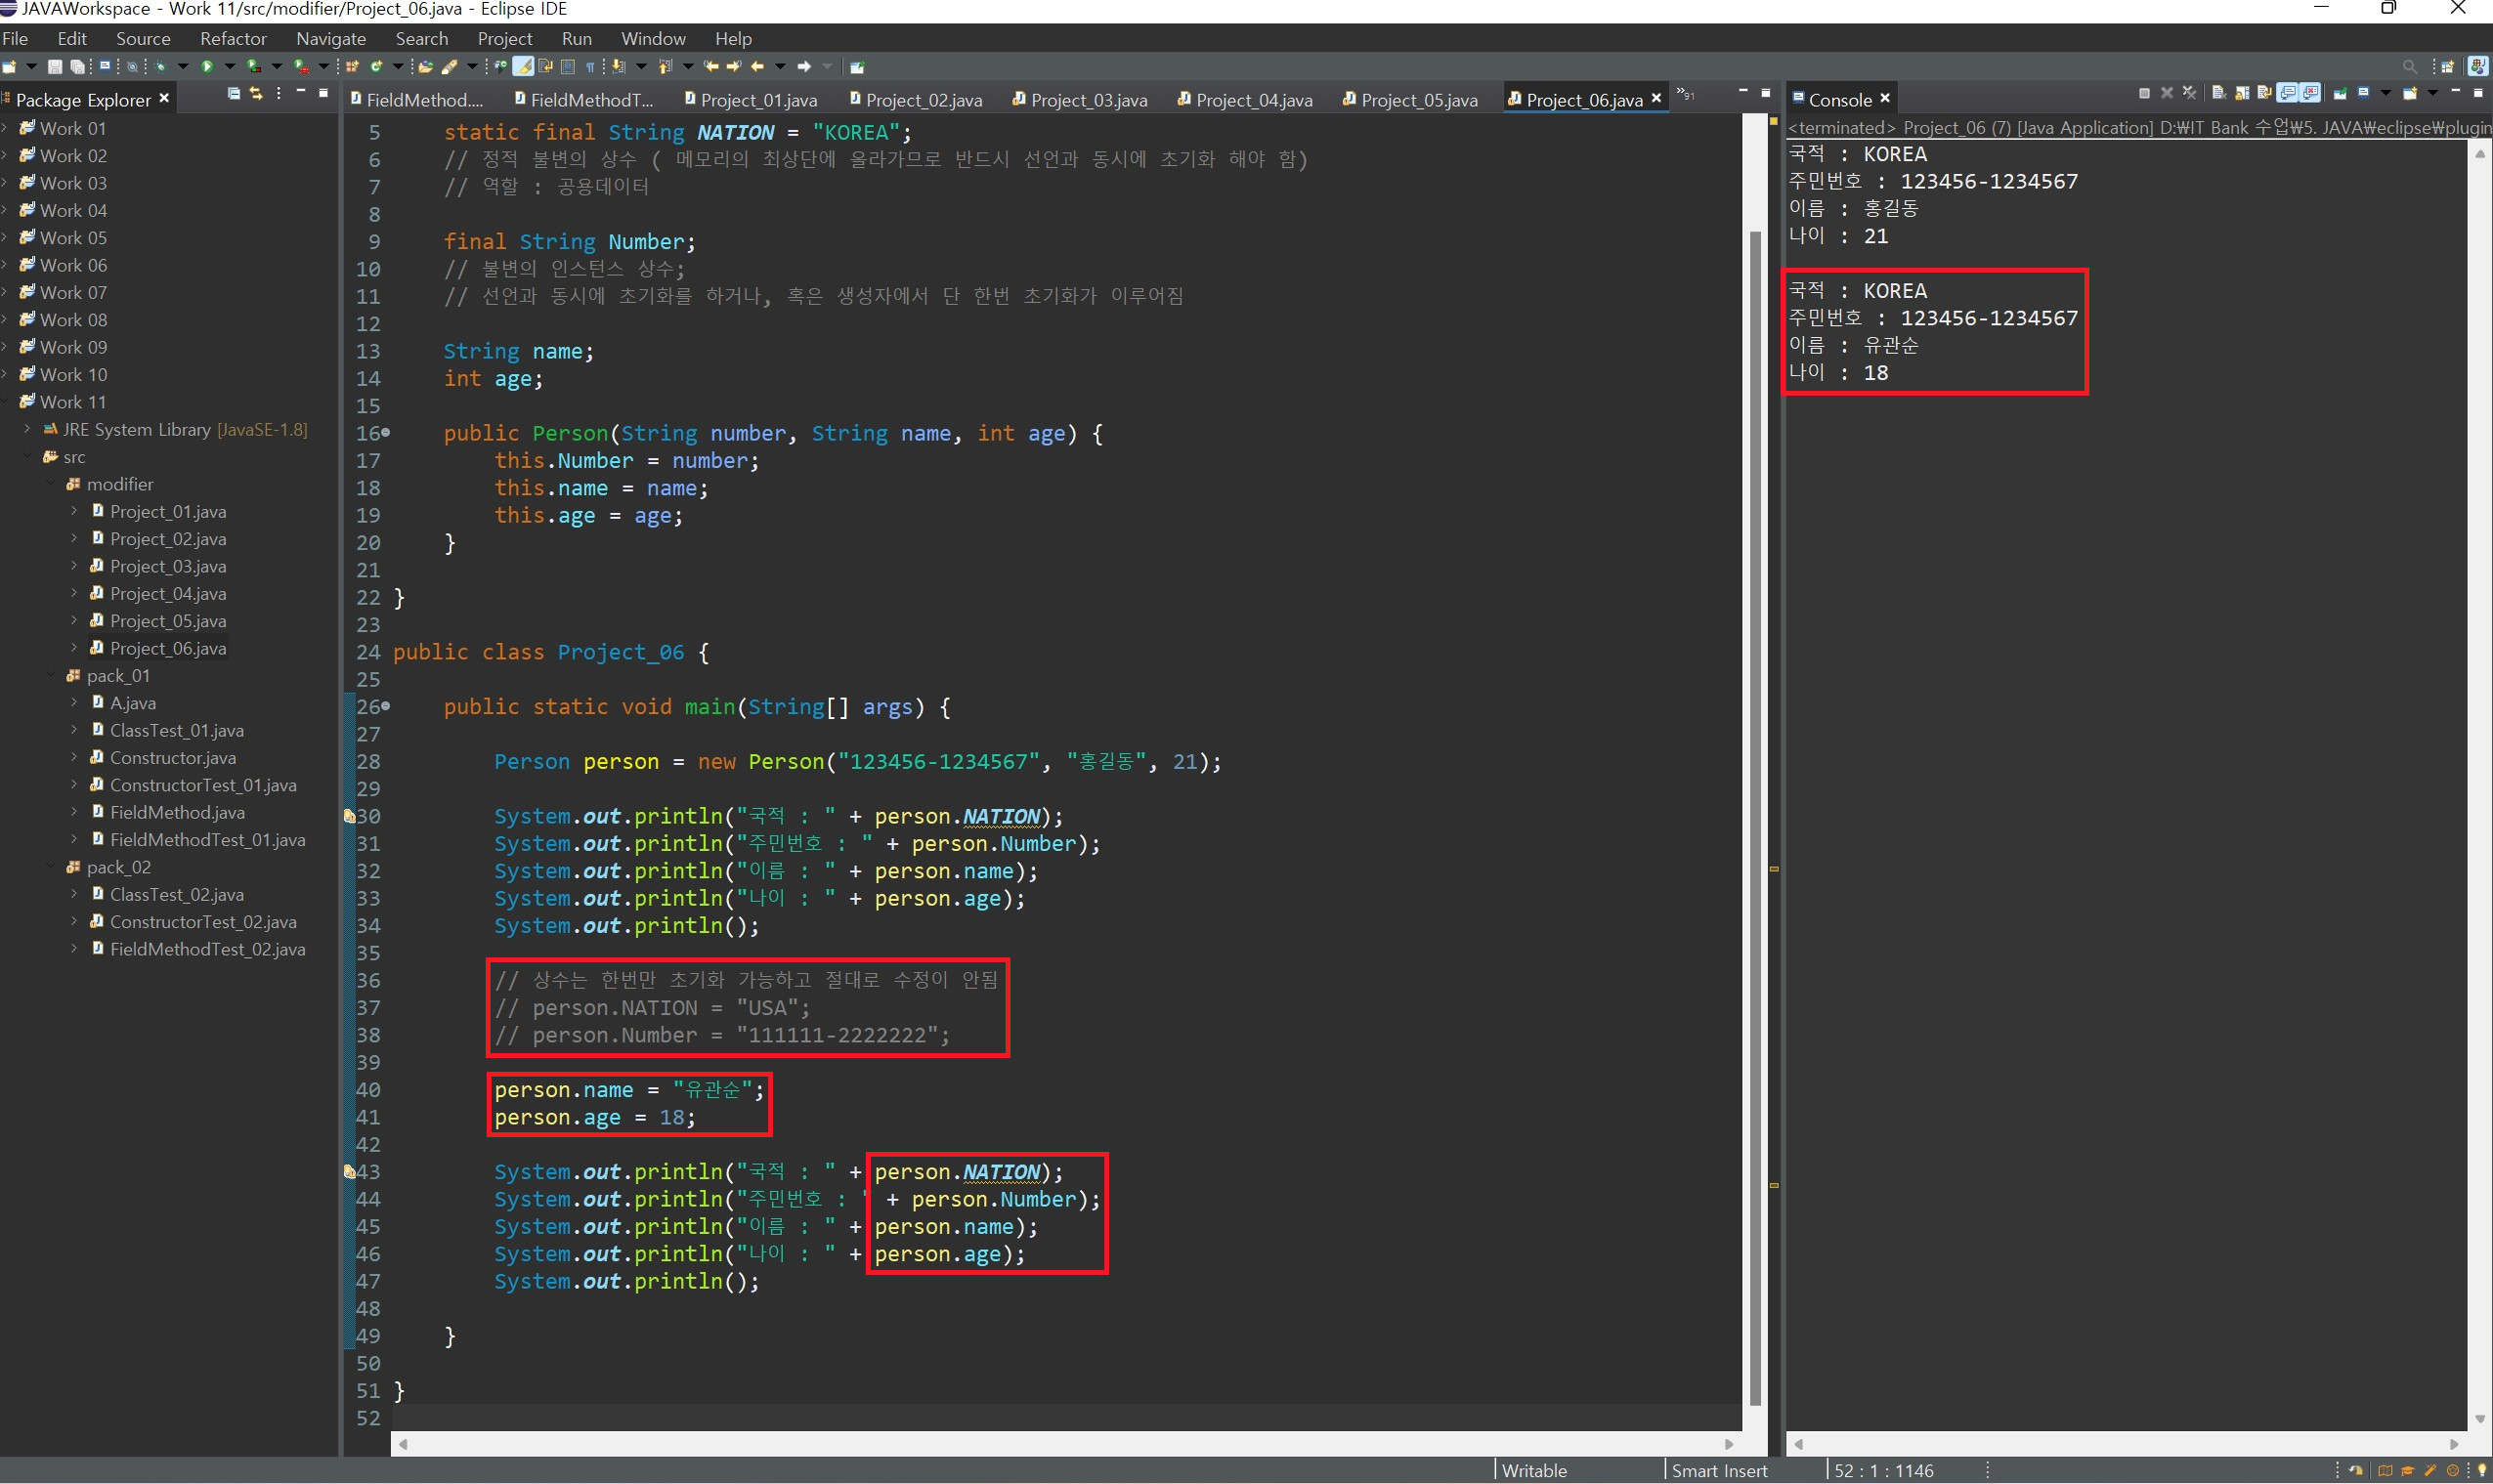The image size is (2493, 1484).
Task: Toggle Scroll Lock in Console toolbar
Action: click(2242, 94)
